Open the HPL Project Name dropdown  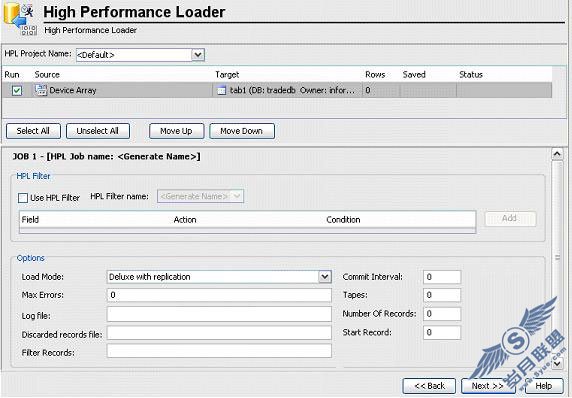point(198,55)
